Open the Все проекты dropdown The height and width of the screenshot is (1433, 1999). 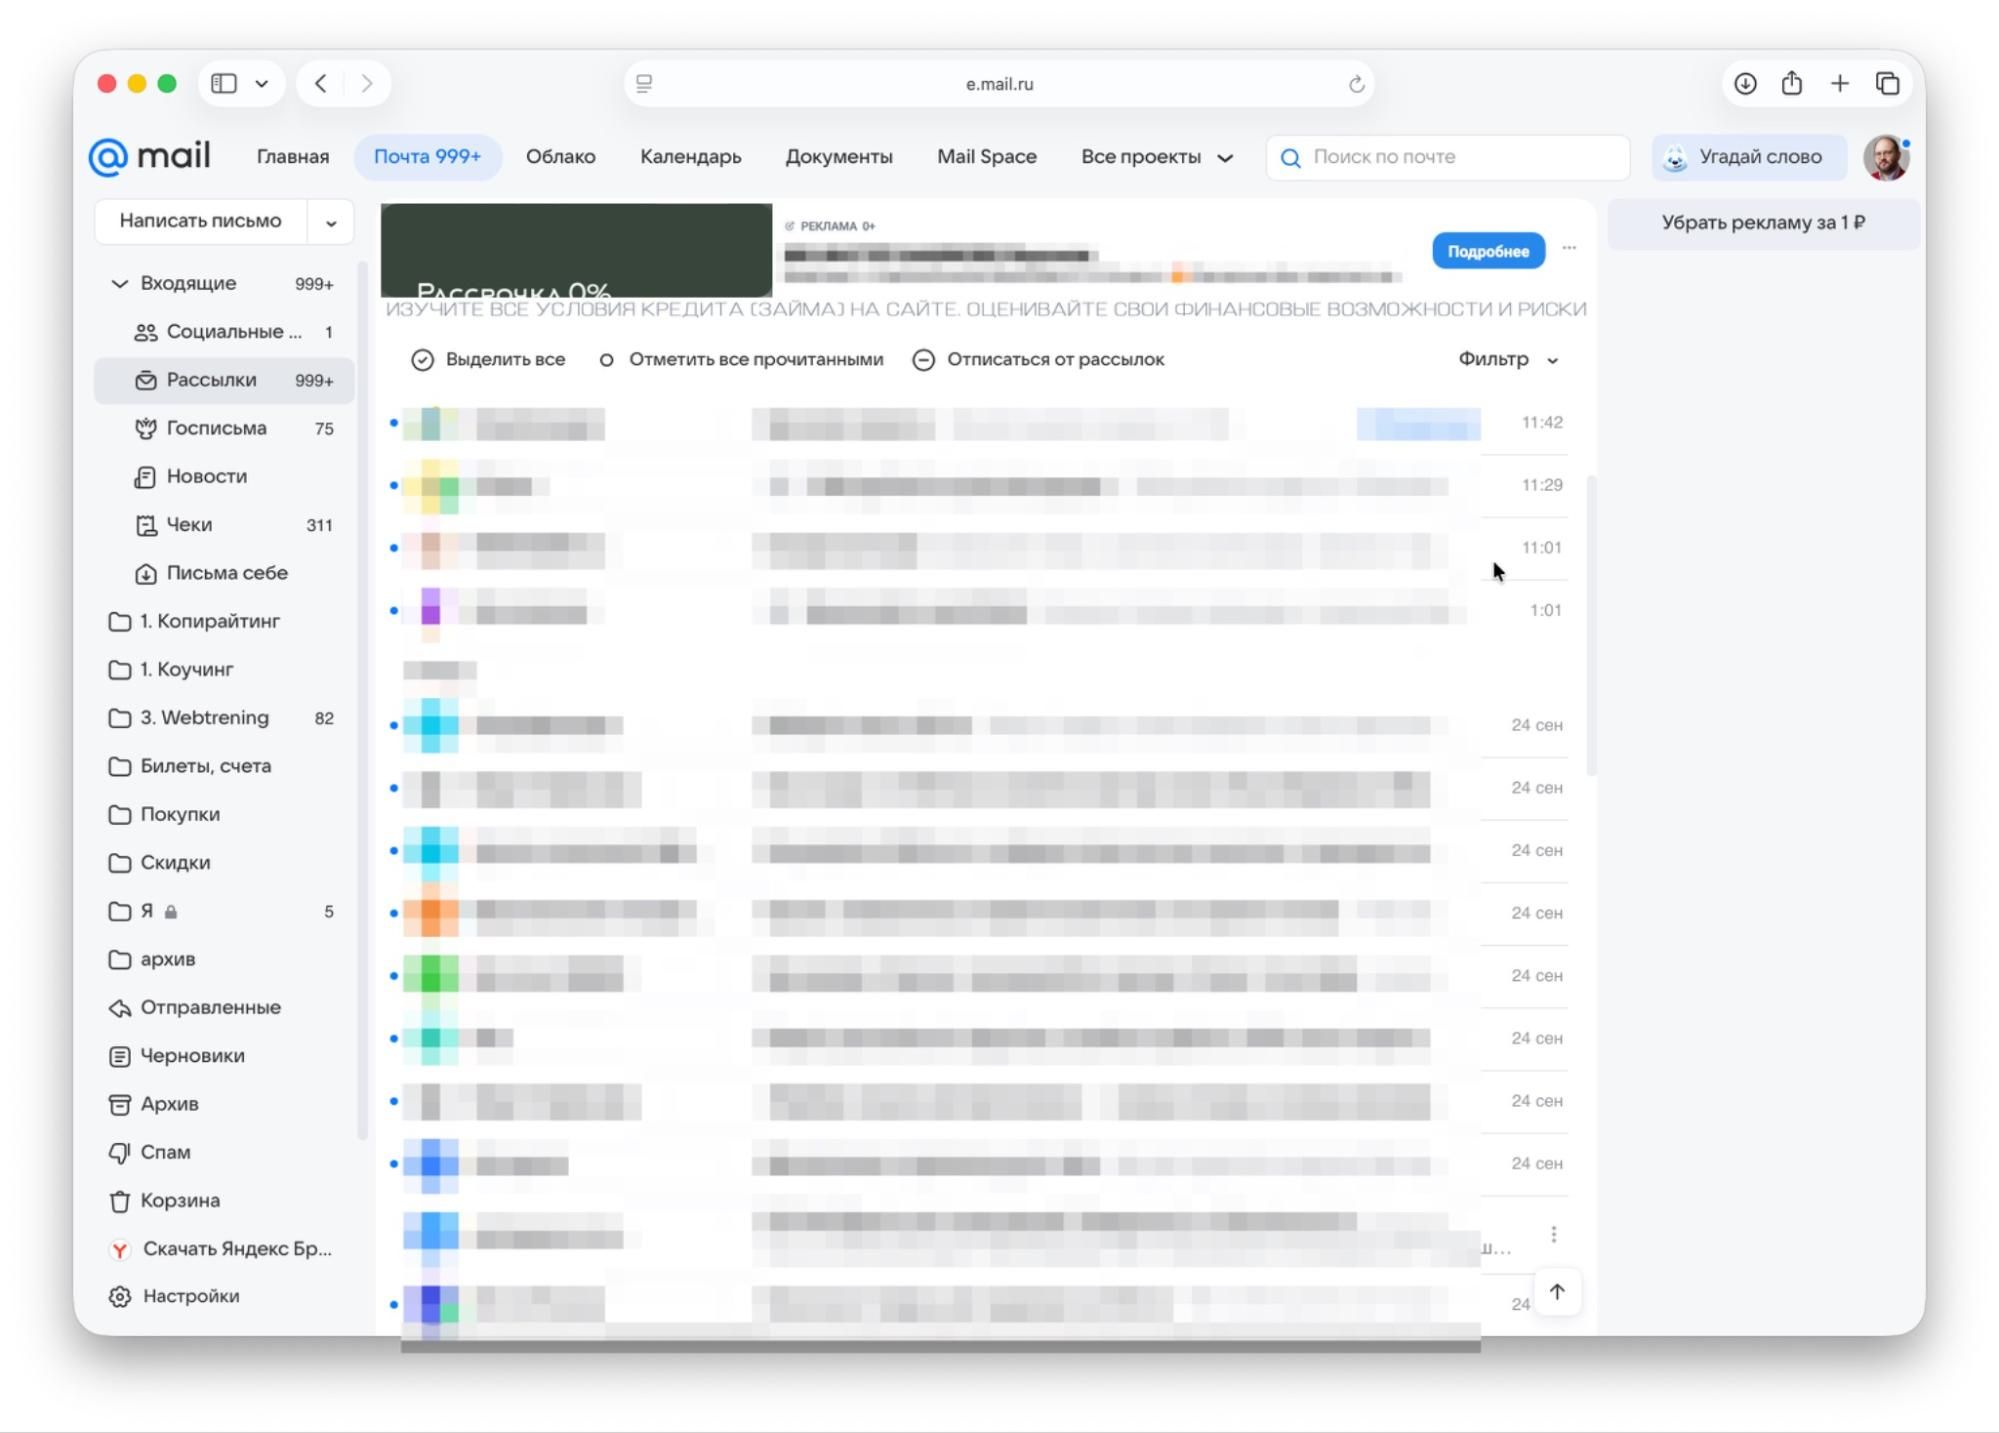pos(1157,157)
